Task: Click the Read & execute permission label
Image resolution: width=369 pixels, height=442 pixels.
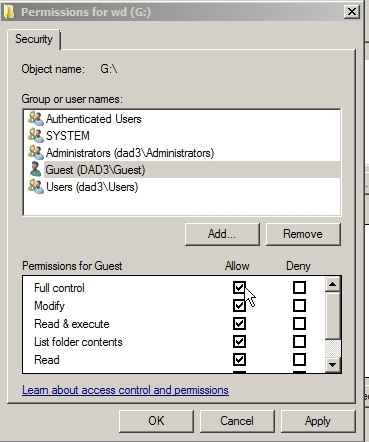Action: coord(72,324)
